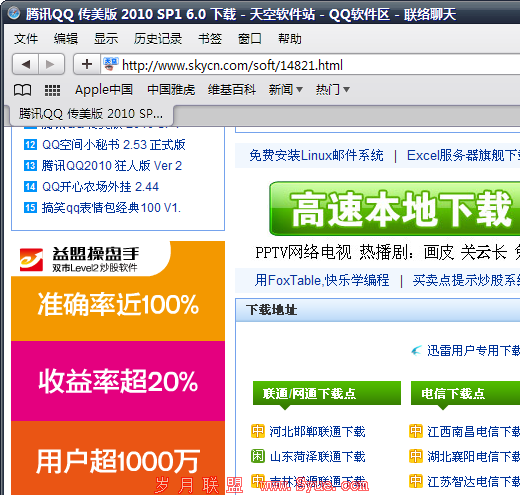Click Excel服务器旗舰 ad link

coord(463,155)
